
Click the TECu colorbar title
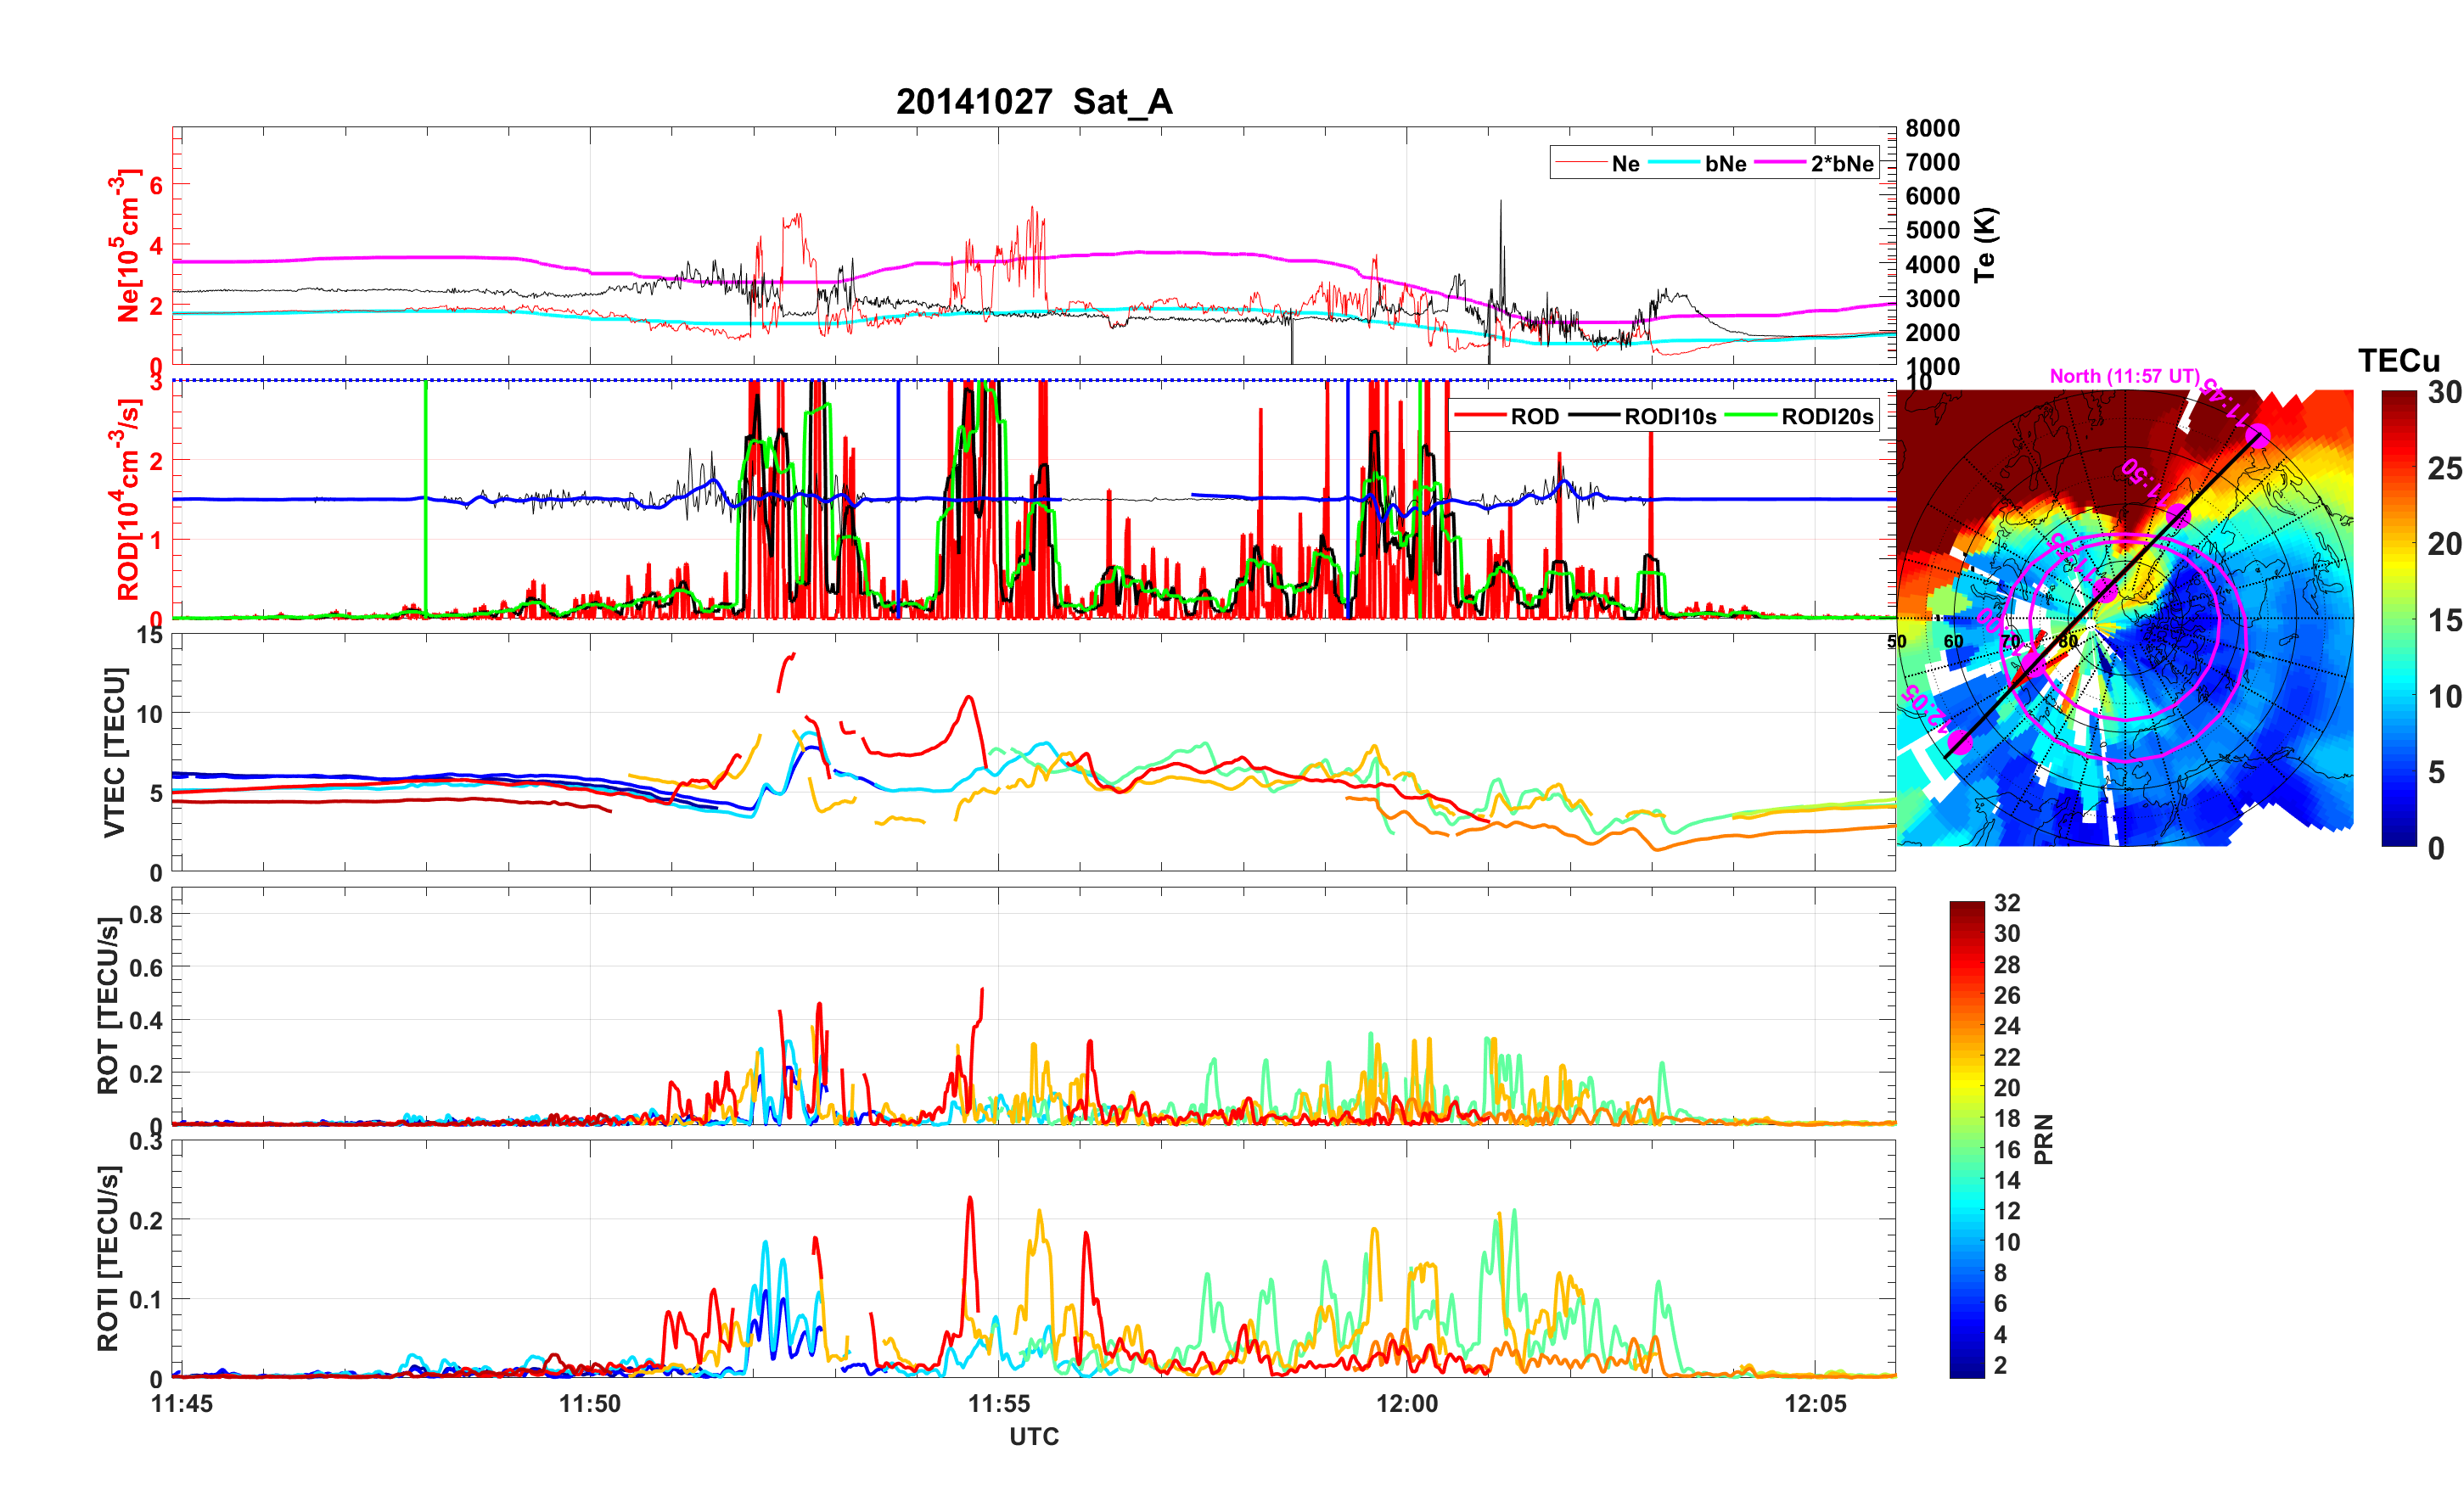2398,361
